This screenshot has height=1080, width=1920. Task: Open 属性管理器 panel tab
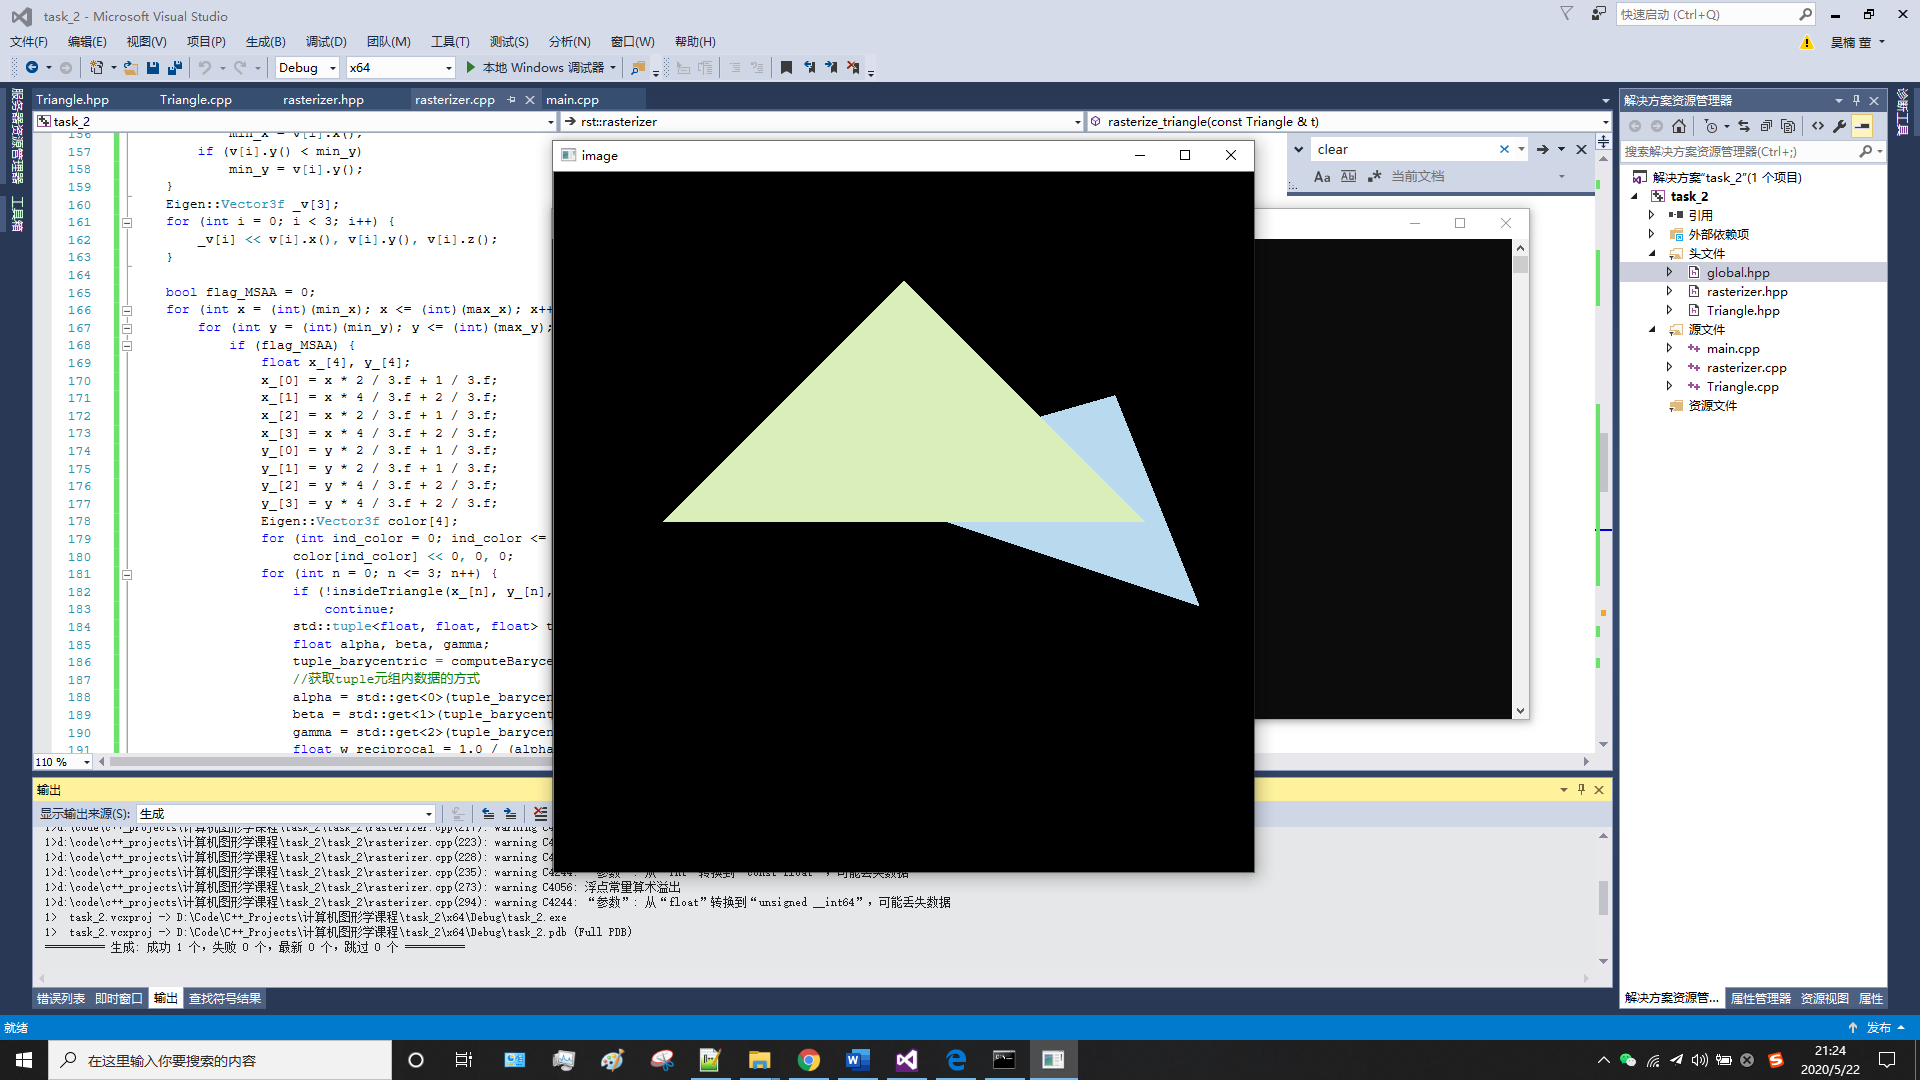click(x=1760, y=998)
